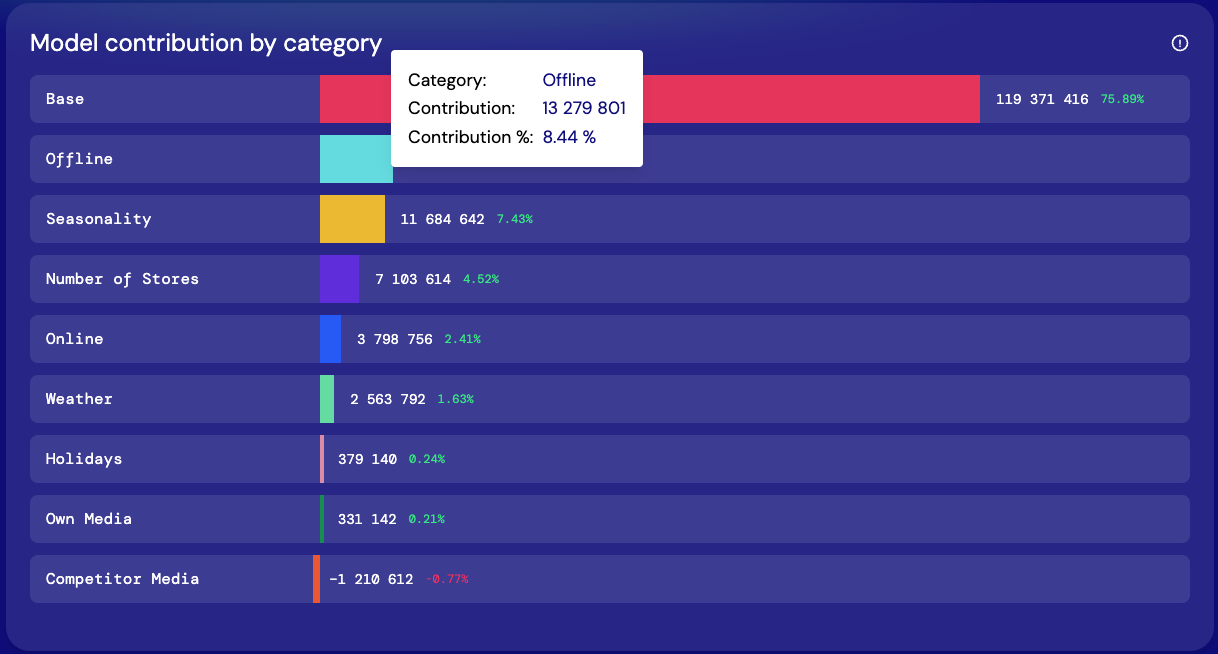The height and width of the screenshot is (654, 1218).
Task: Click the Seasonality 7.43% percentage
Action: coord(514,219)
